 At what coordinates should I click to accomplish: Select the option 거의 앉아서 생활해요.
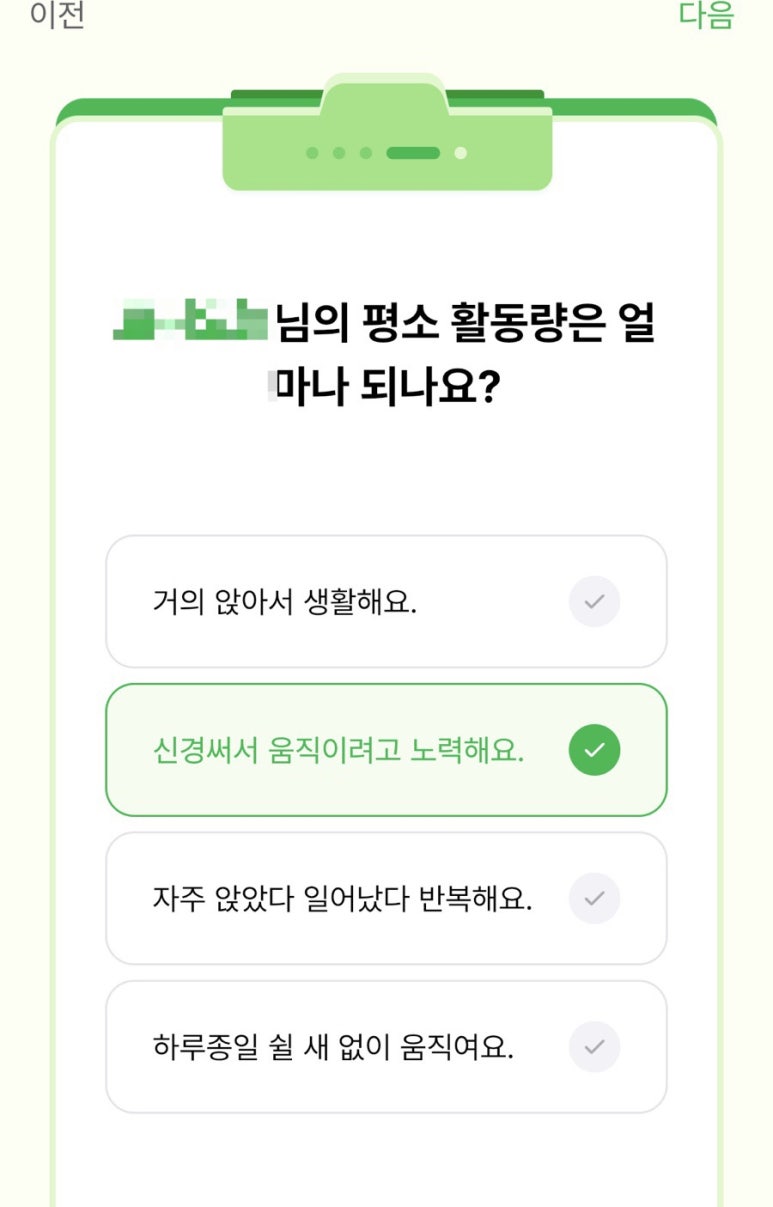pos(386,602)
